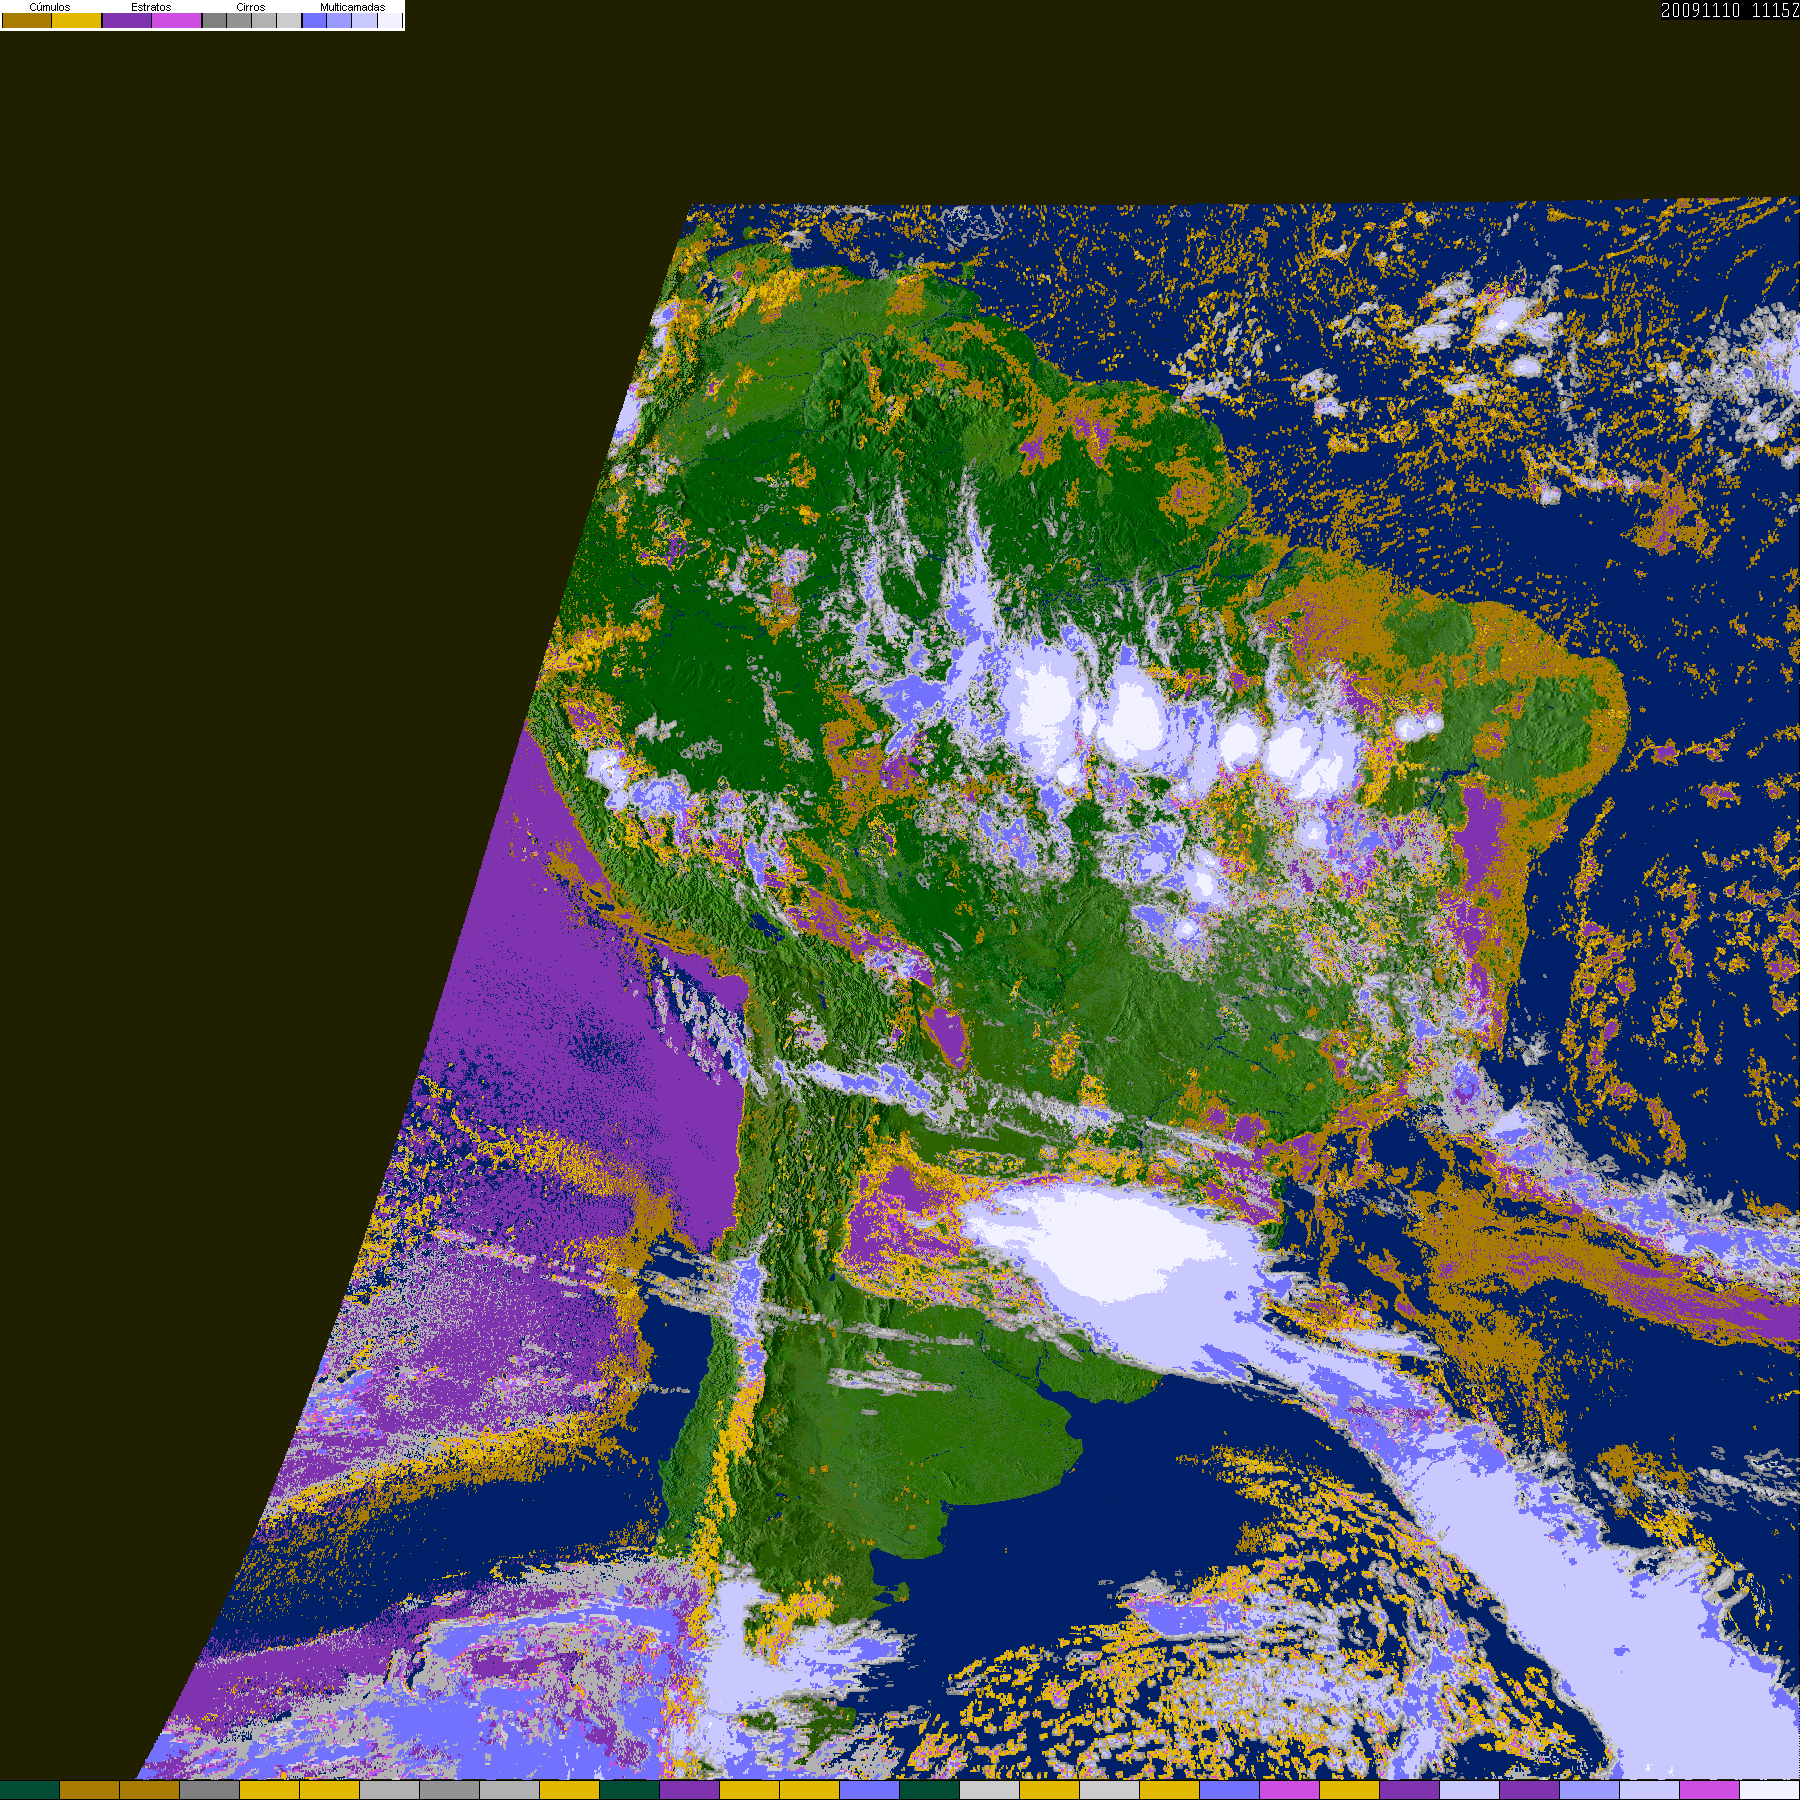Click the Multicamadas legend label
The image size is (1800, 1800).
(352, 7)
